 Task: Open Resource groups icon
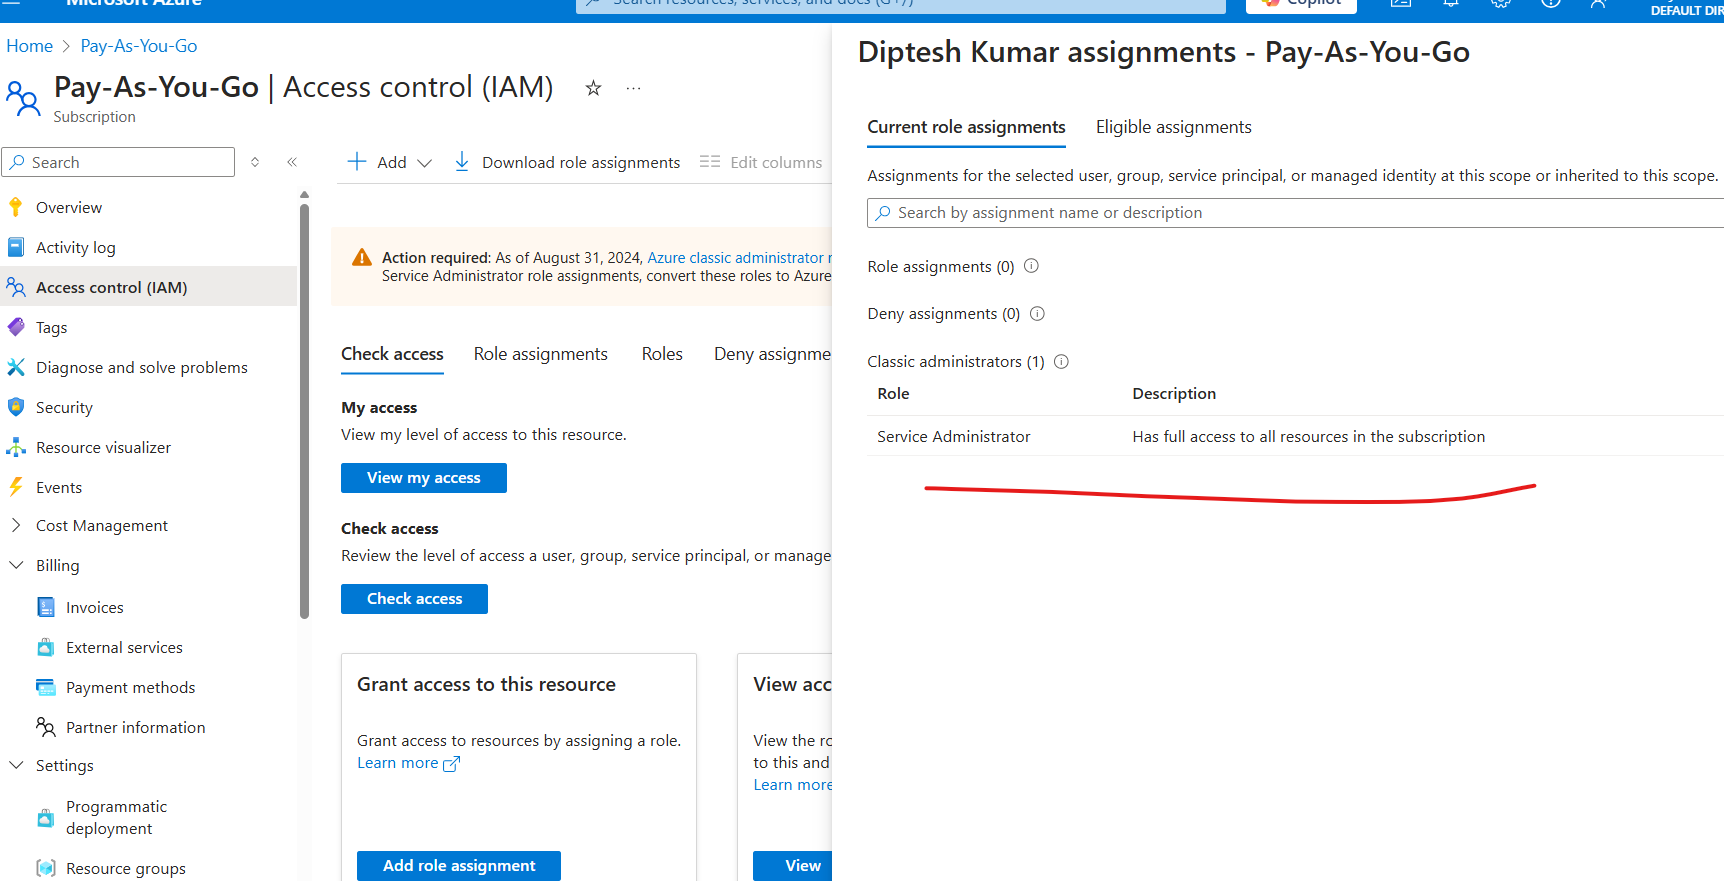click(45, 868)
